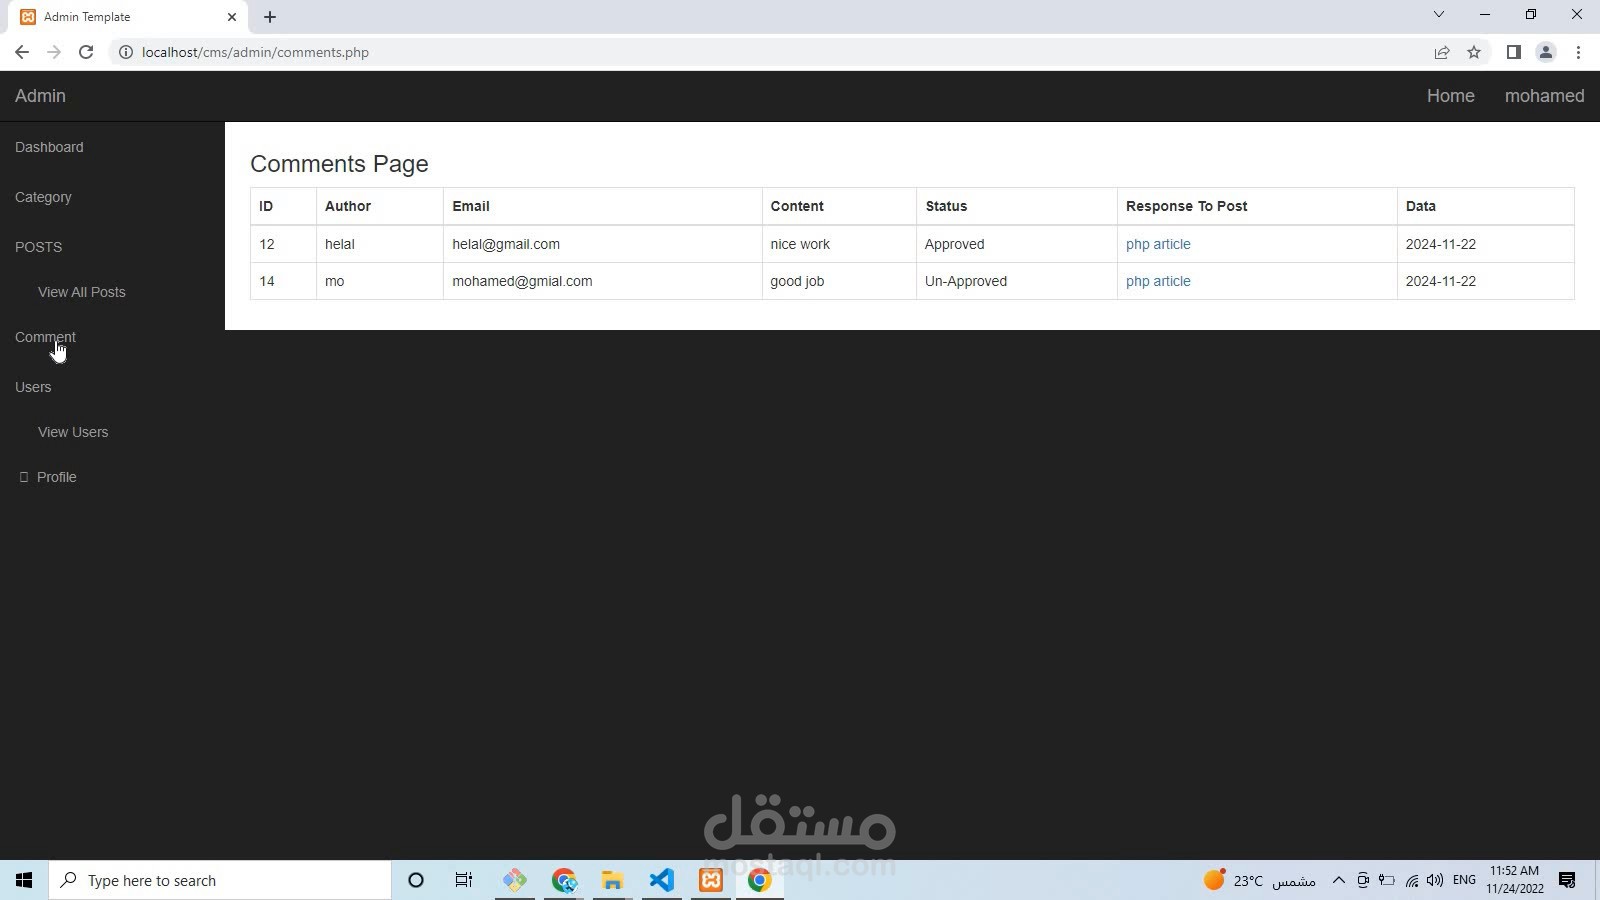Viewport: 1600px width, 900px height.
Task: Click the Meet Now tray icon
Action: coord(1363,880)
